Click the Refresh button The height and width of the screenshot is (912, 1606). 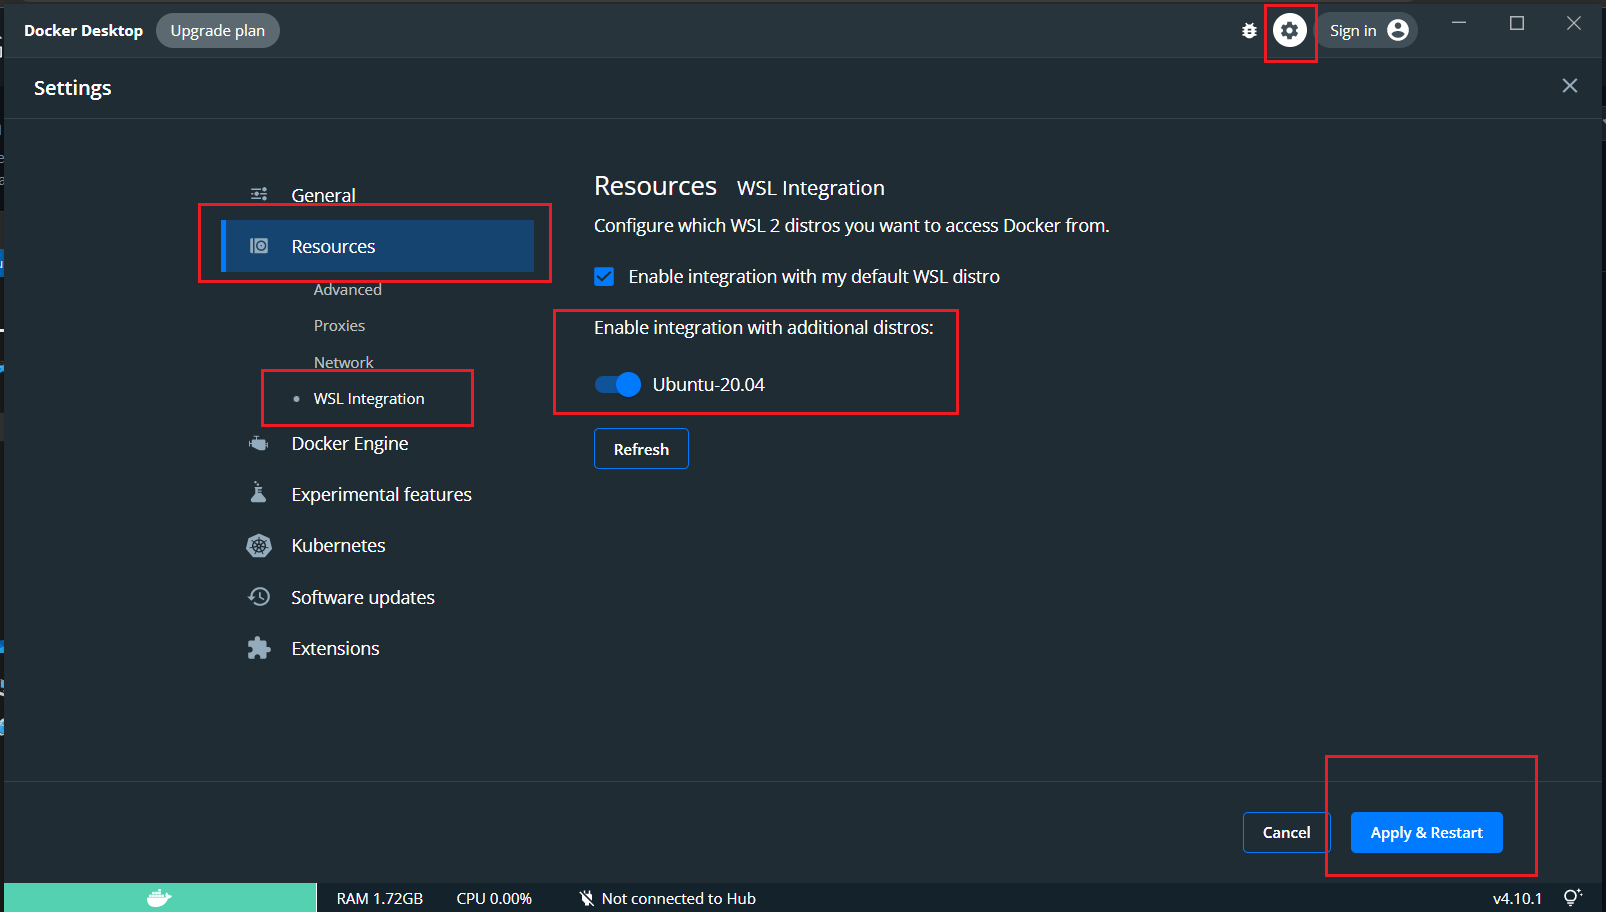point(641,449)
